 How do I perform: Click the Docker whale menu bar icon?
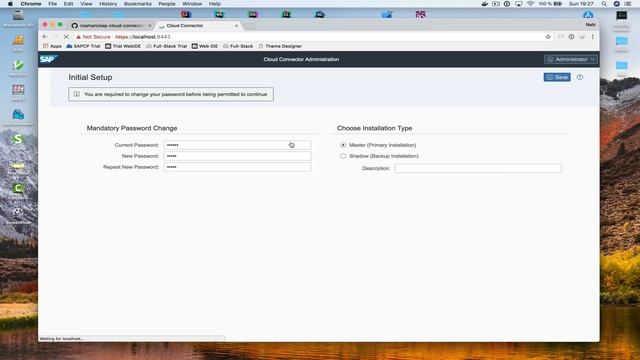pos(484,4)
